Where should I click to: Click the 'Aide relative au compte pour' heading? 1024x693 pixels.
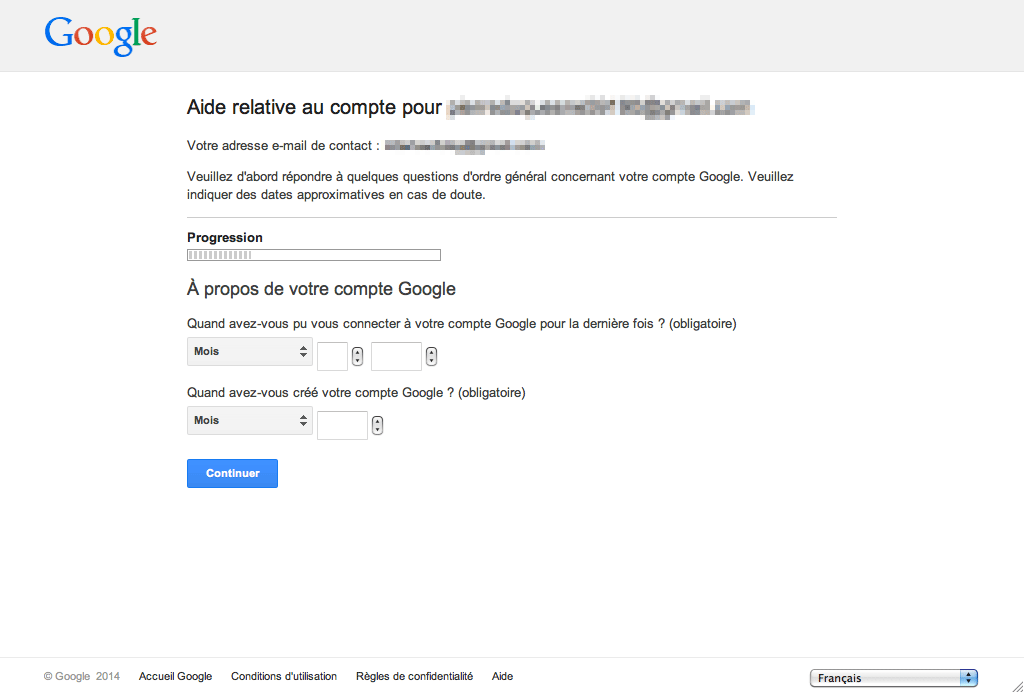click(314, 108)
